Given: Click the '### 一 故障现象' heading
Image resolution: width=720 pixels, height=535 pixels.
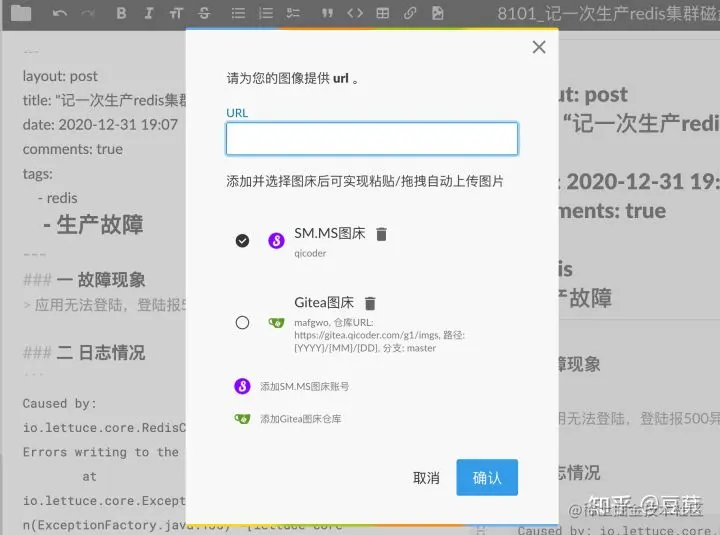Looking at the screenshot, I should pyautogui.click(x=84, y=279).
